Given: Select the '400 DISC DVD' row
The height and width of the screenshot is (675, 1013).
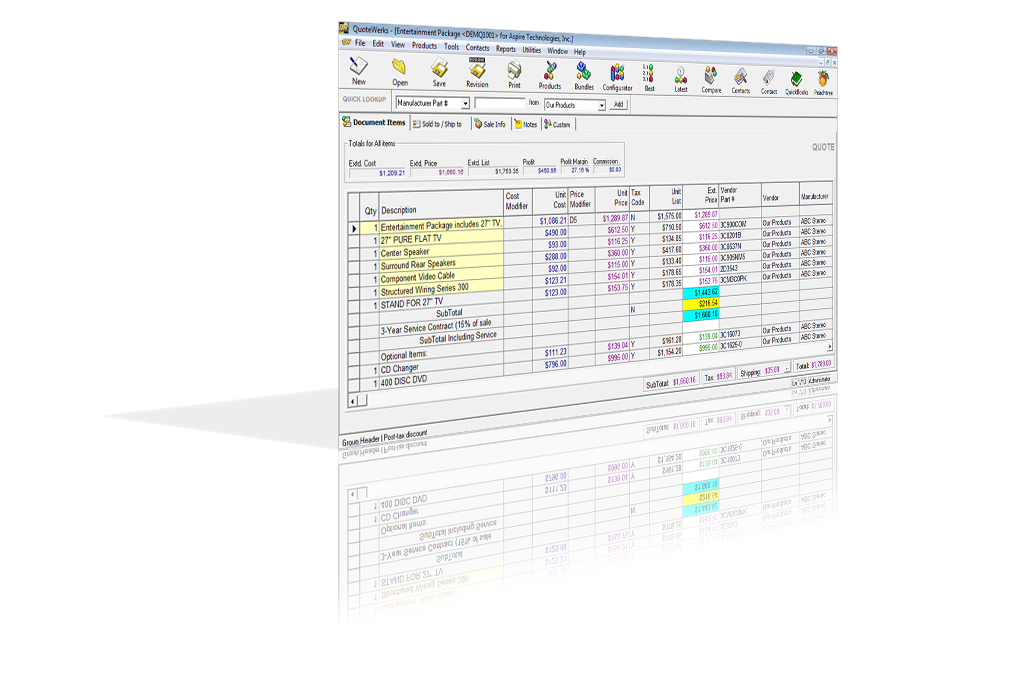Looking at the screenshot, I should pos(441,377).
